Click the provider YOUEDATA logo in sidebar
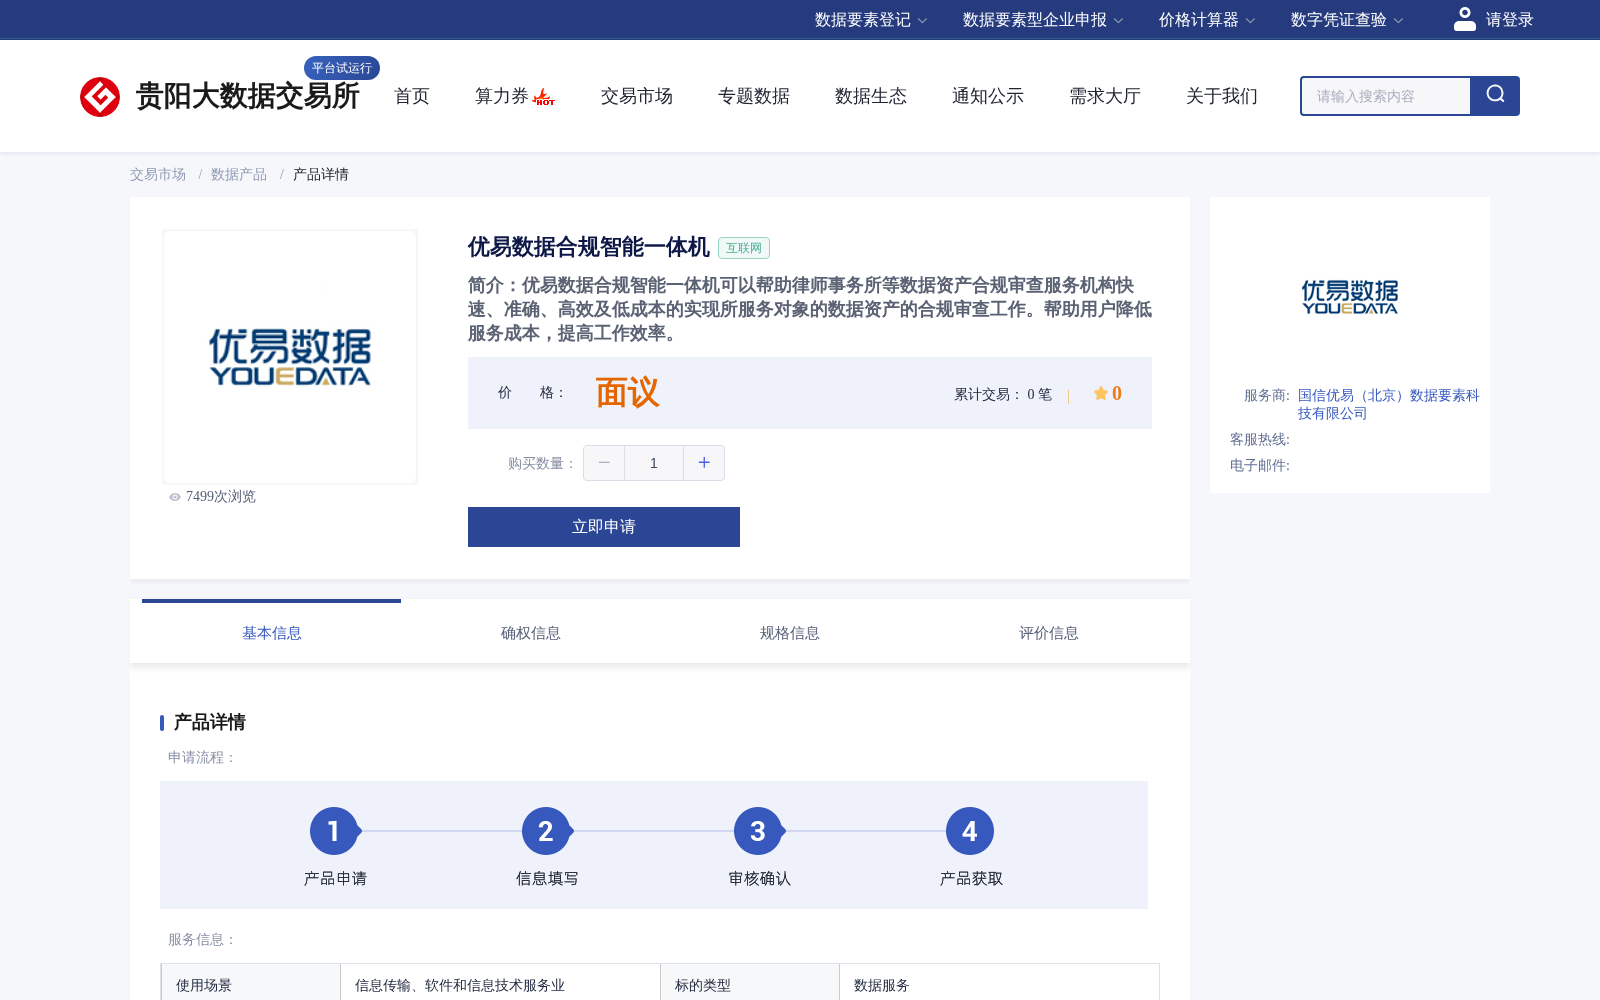 click(x=1350, y=297)
